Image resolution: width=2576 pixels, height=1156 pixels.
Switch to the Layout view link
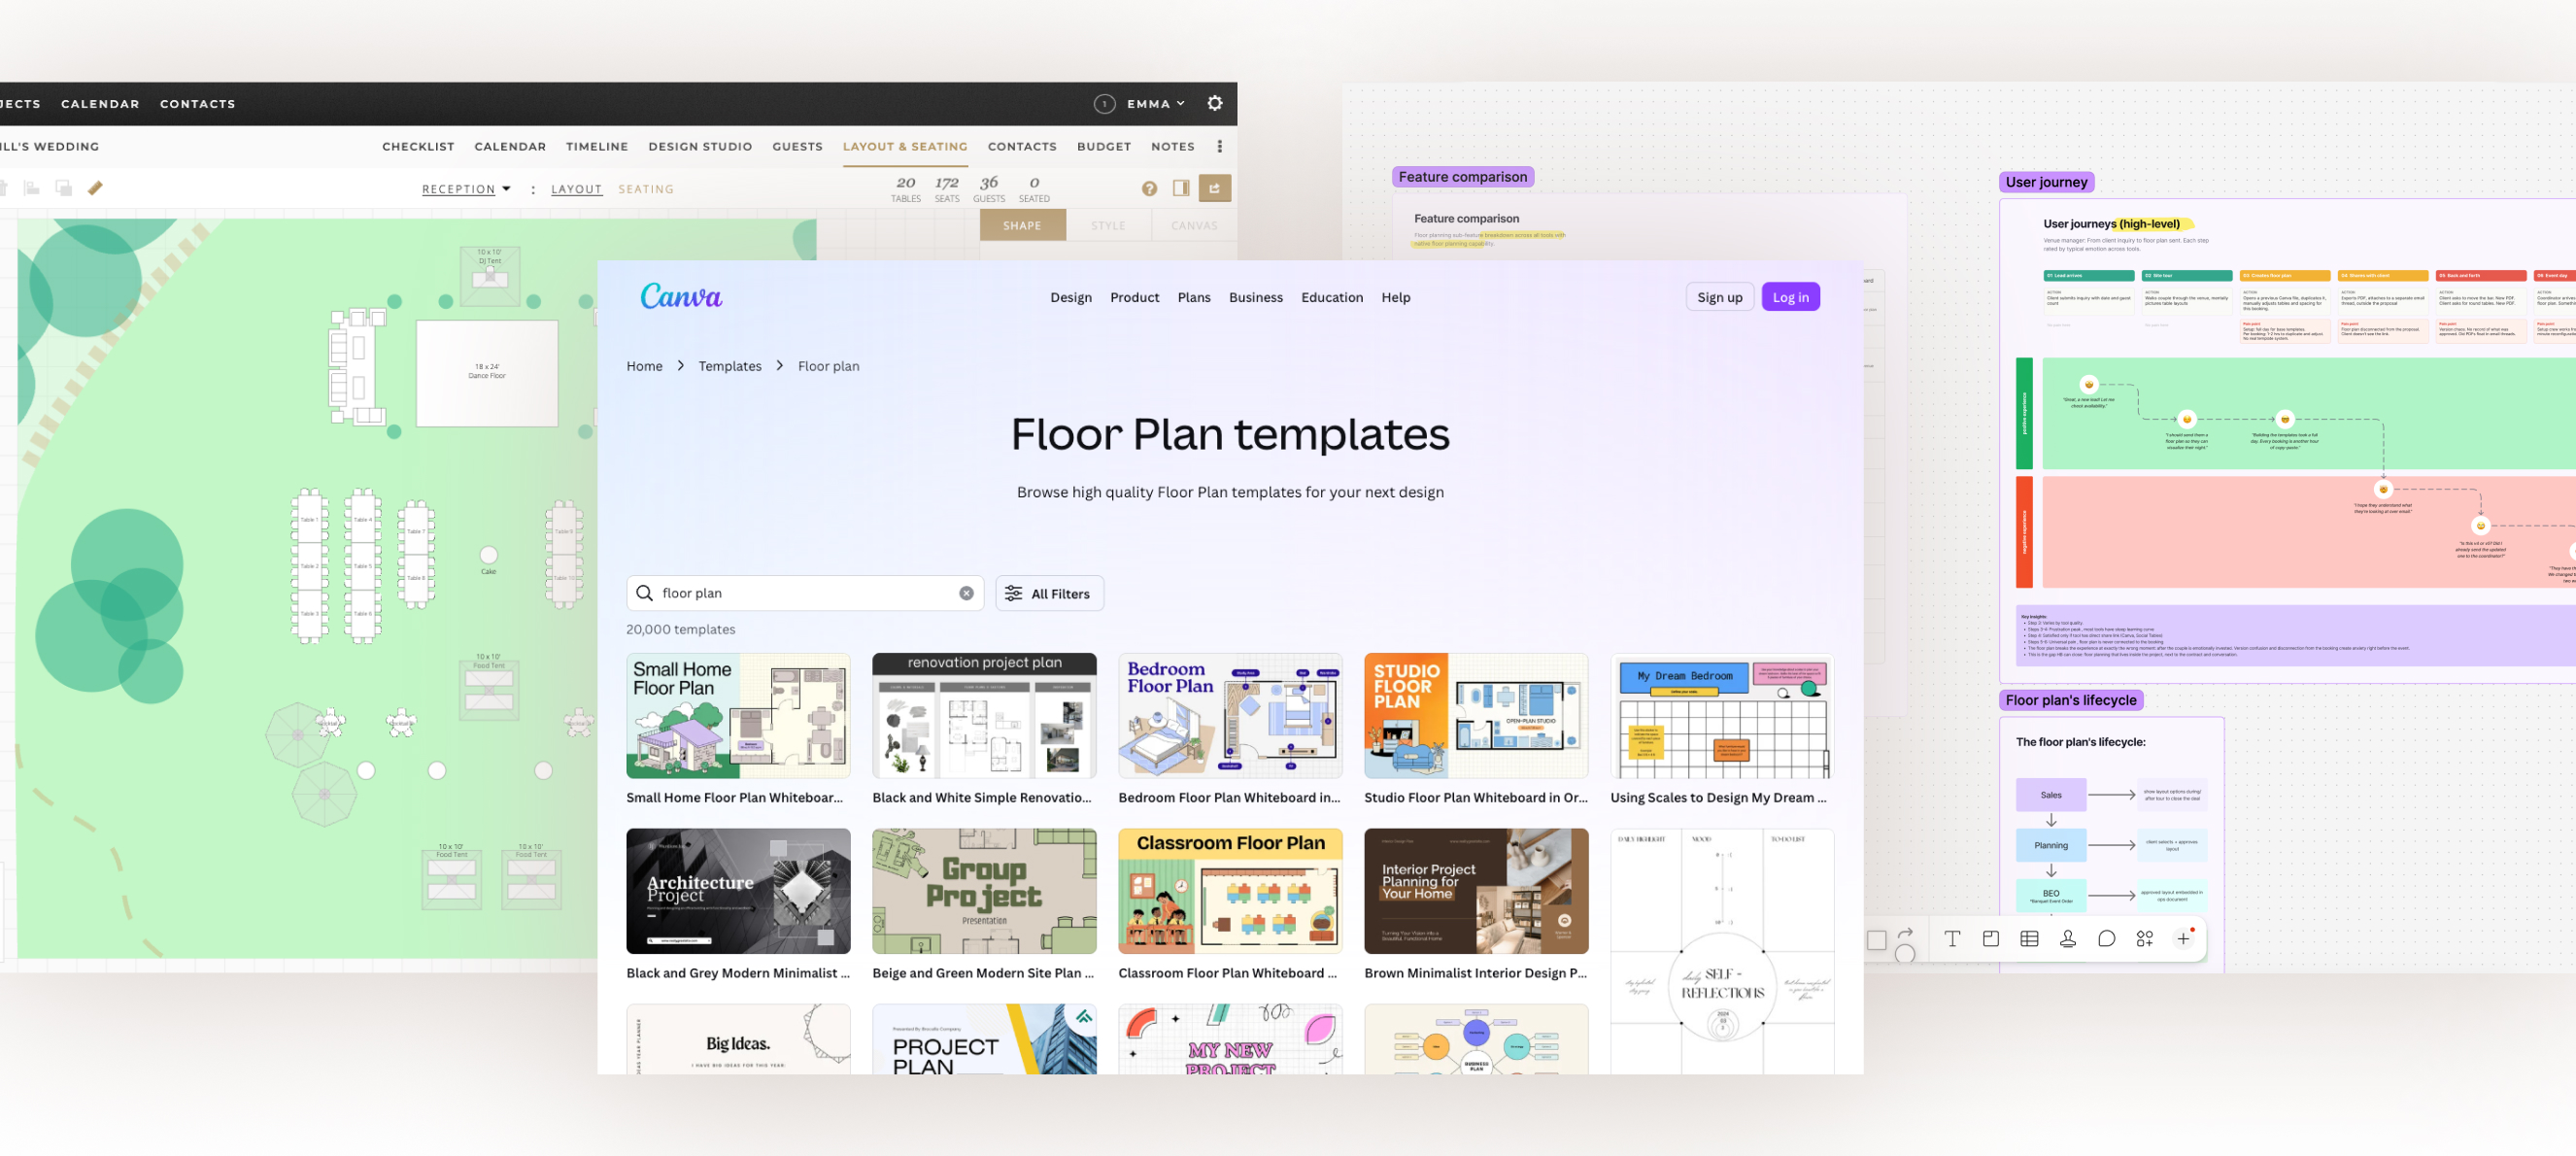[x=577, y=189]
